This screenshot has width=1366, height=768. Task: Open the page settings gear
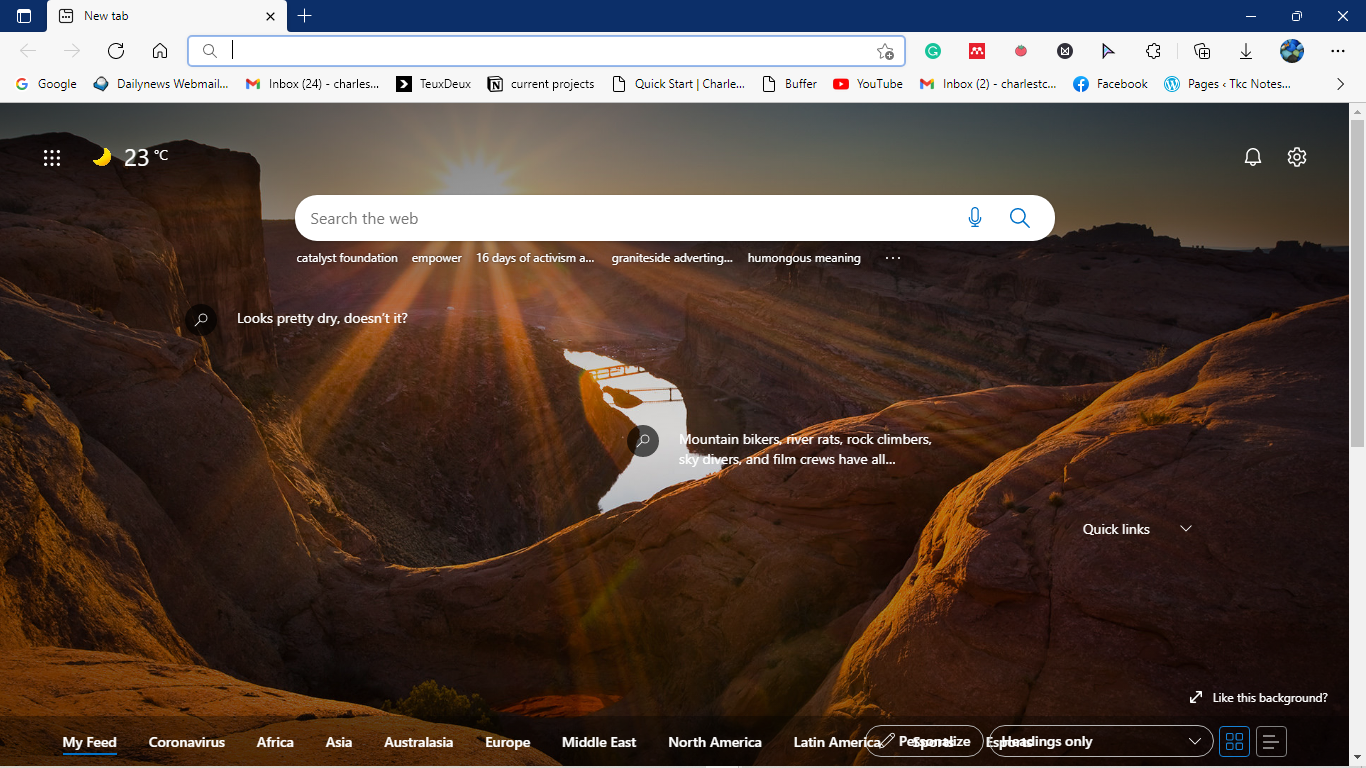pos(1296,157)
